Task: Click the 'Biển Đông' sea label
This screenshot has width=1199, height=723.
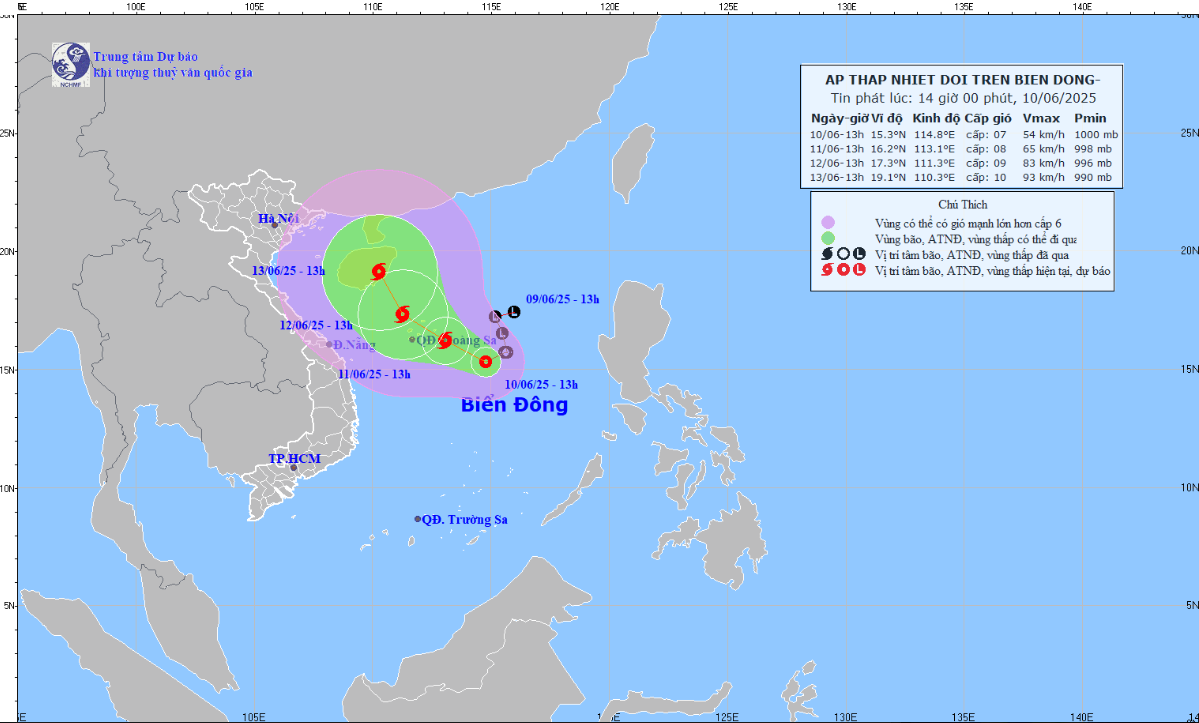Action: click(x=515, y=404)
